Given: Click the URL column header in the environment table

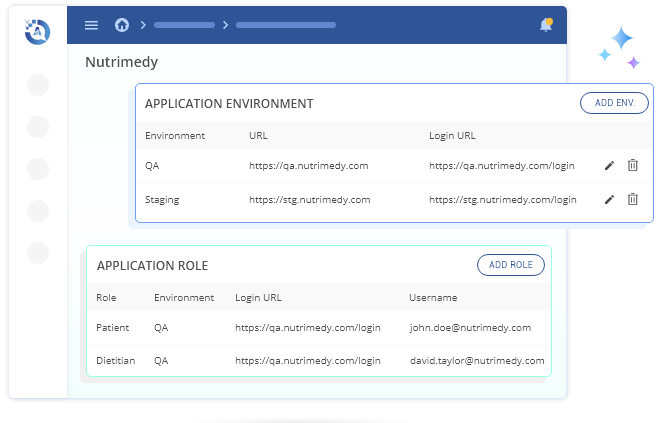Looking at the screenshot, I should (x=258, y=136).
